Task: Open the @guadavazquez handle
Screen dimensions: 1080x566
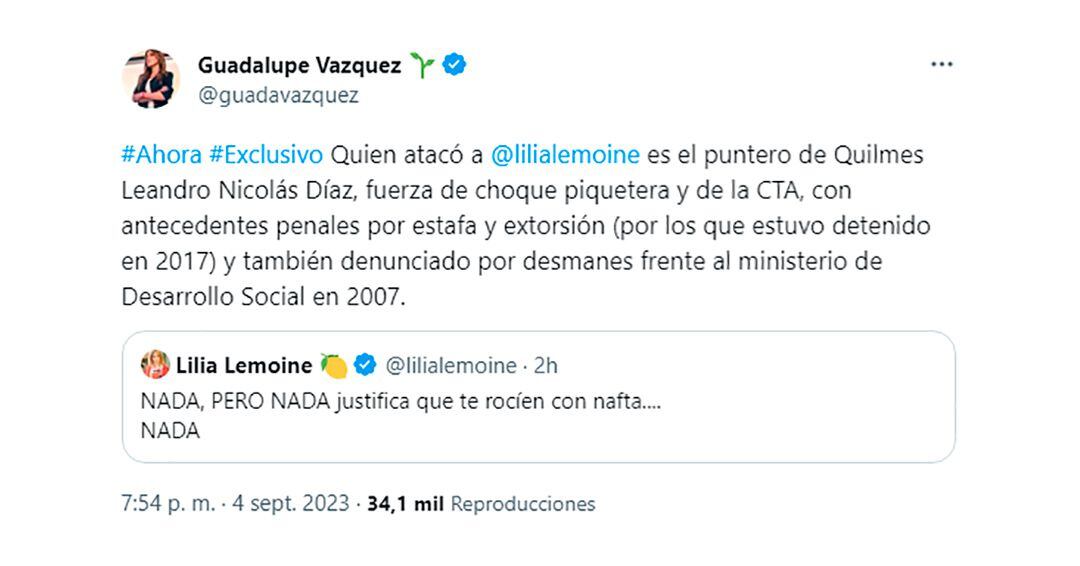Action: pos(278,96)
